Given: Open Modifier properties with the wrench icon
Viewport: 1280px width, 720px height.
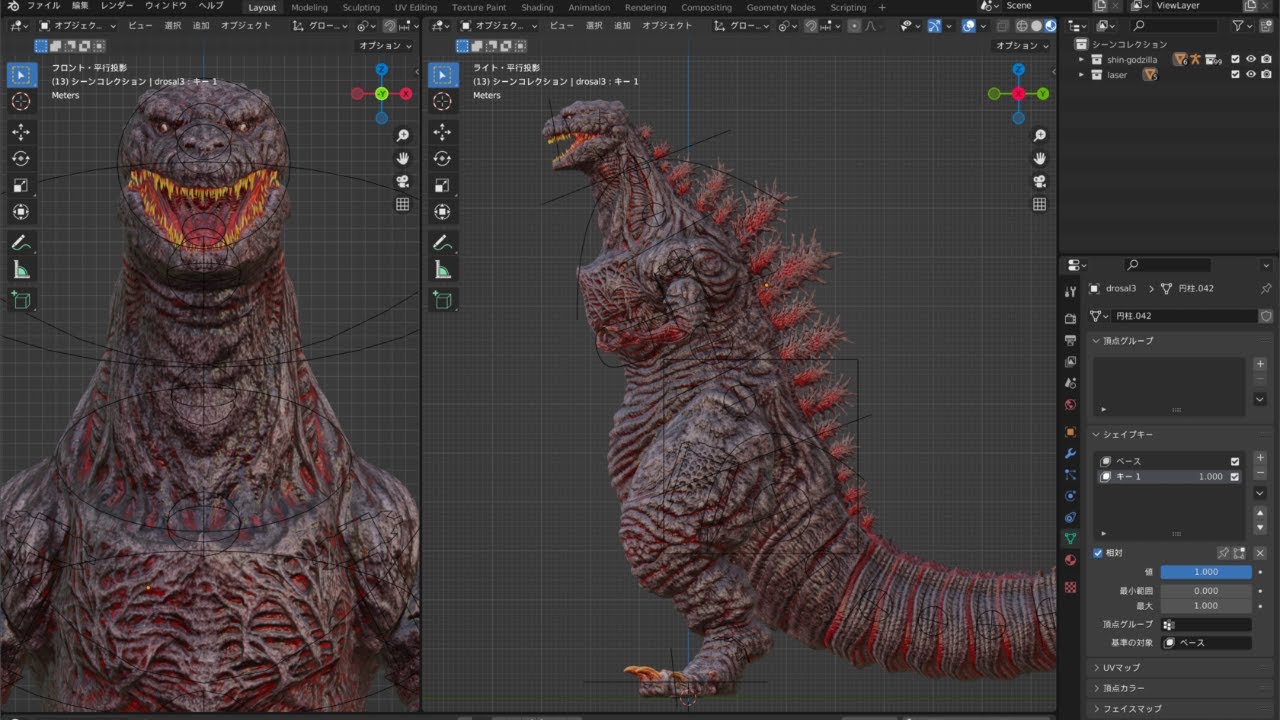Looking at the screenshot, I should [1070, 453].
